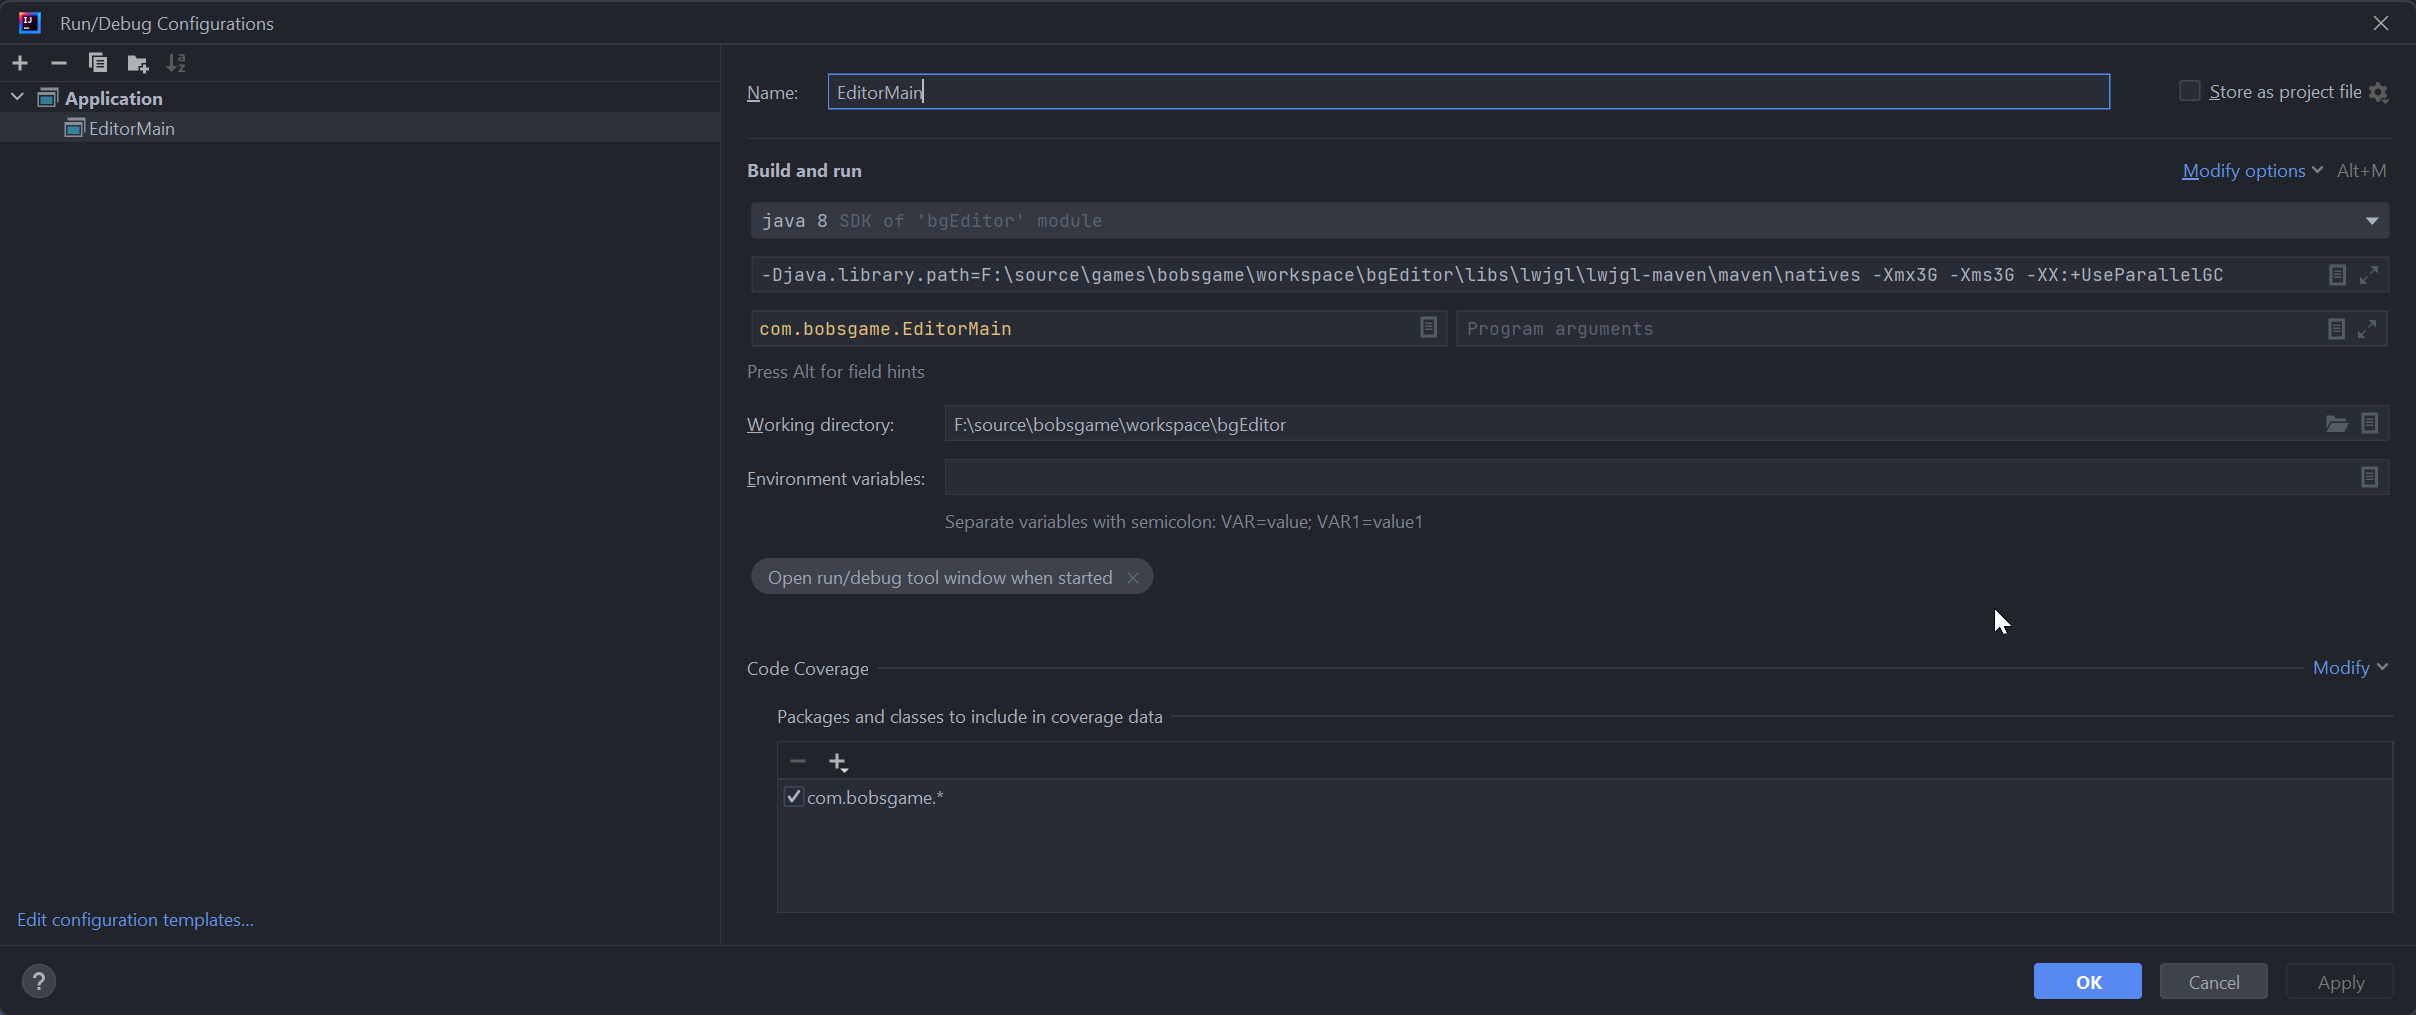
Task: Close the Run/Debug Configurations dialog
Action: [x=2381, y=23]
